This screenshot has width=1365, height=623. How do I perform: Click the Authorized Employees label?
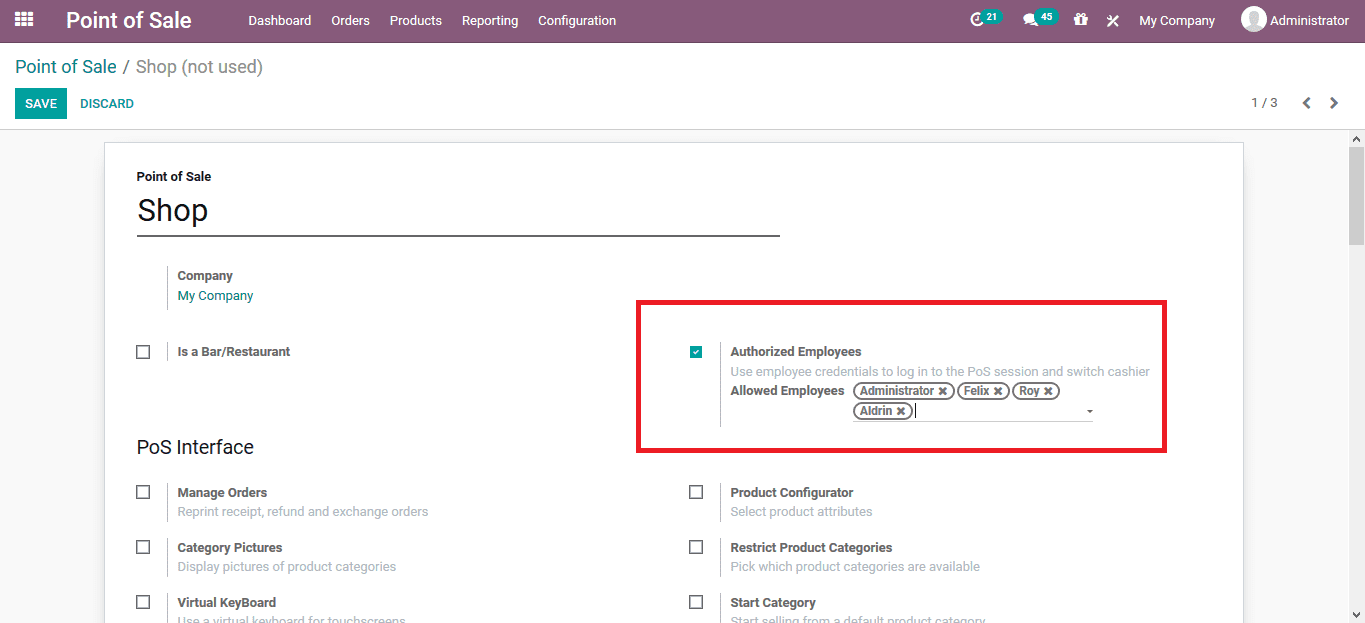coord(796,352)
